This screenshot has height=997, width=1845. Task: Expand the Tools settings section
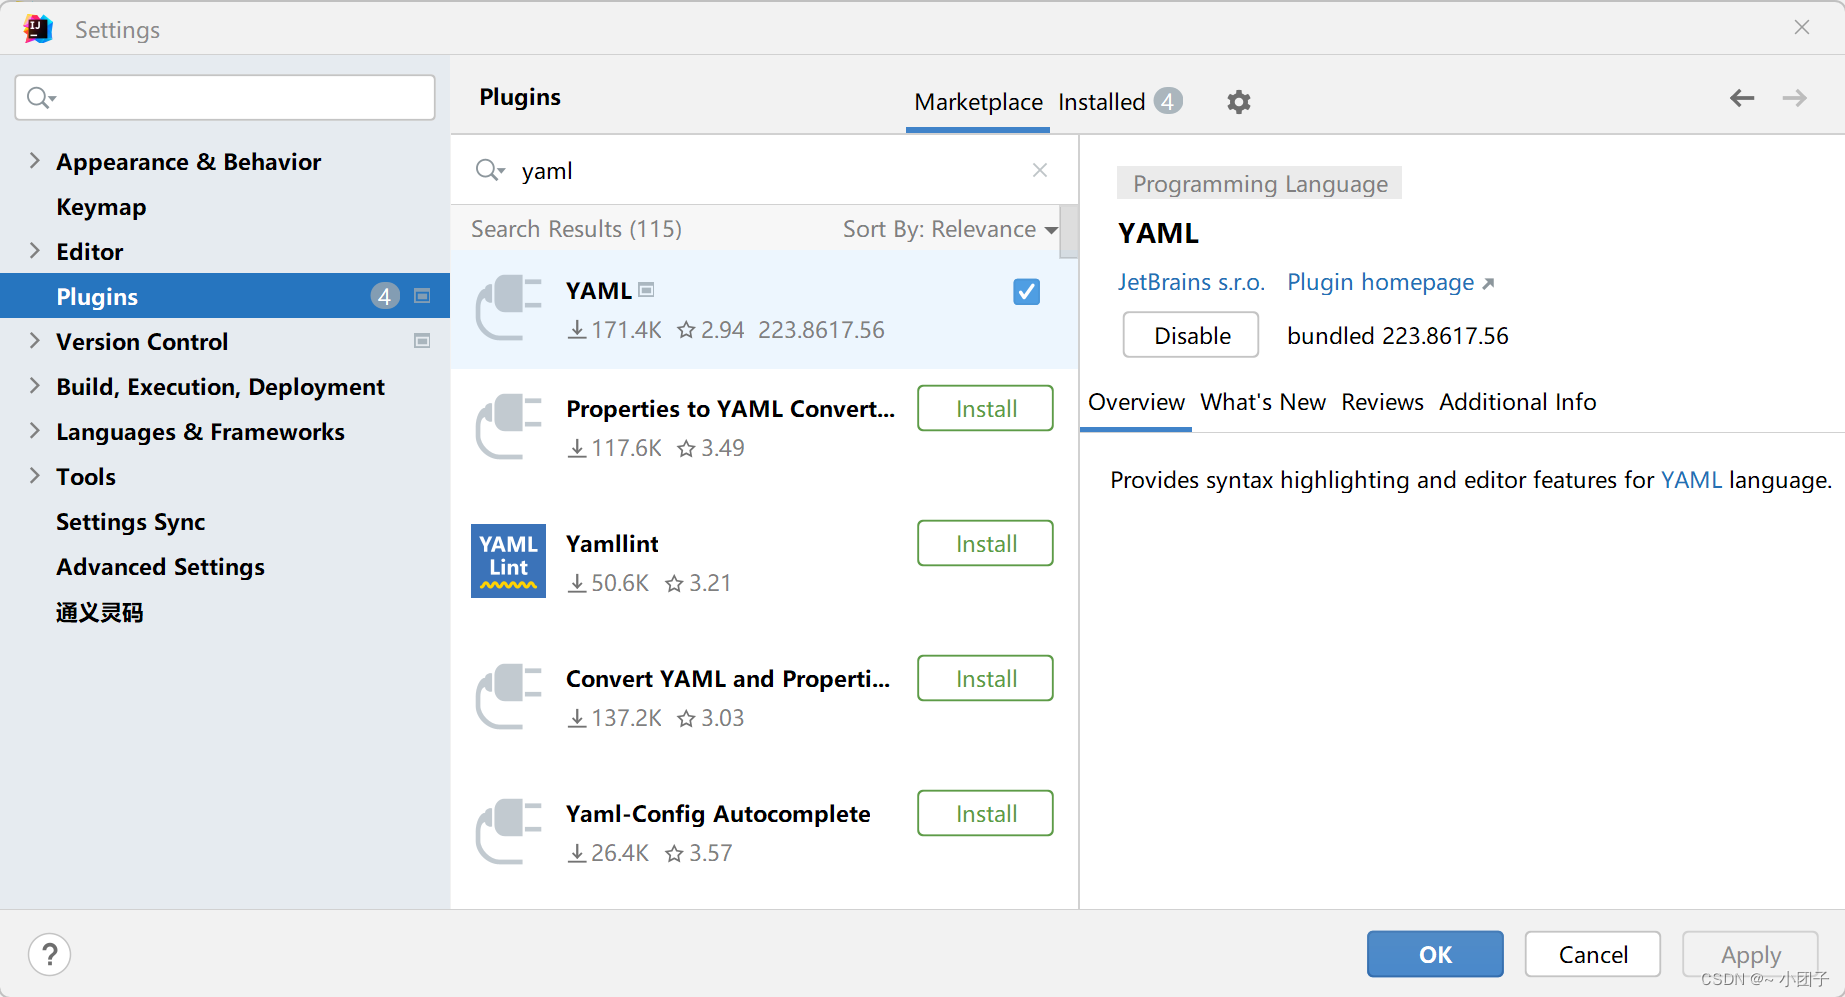(35, 476)
